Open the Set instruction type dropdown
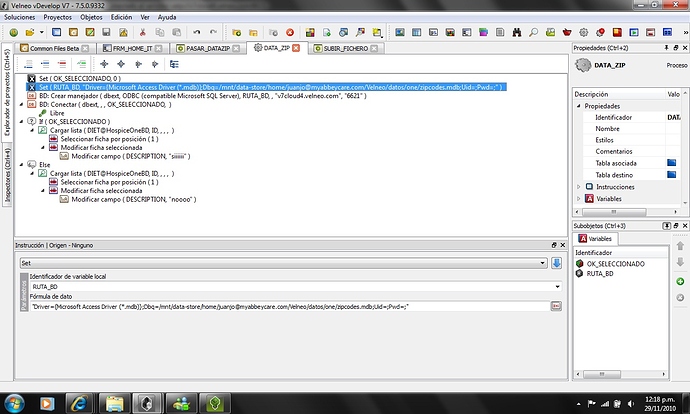This screenshot has height=414, width=690. (543, 263)
